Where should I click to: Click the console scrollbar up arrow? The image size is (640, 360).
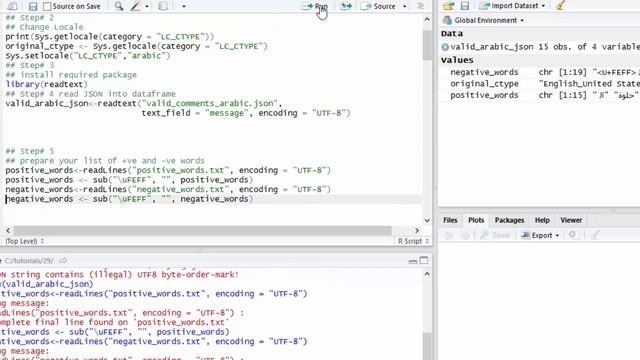427,274
